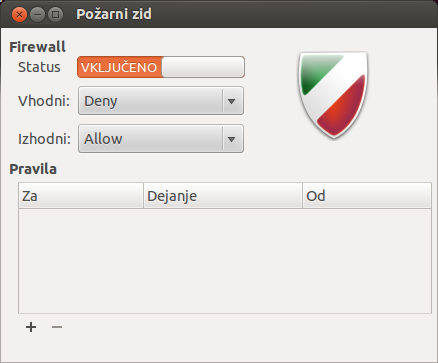Close the Požarni zid window

pos(19,15)
